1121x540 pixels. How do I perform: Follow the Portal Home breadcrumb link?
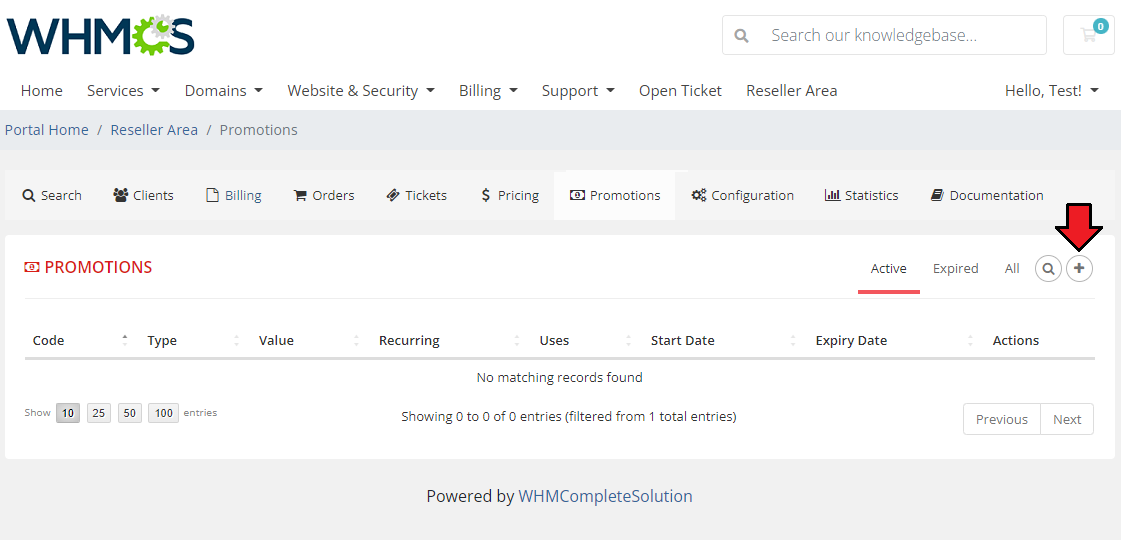click(46, 130)
